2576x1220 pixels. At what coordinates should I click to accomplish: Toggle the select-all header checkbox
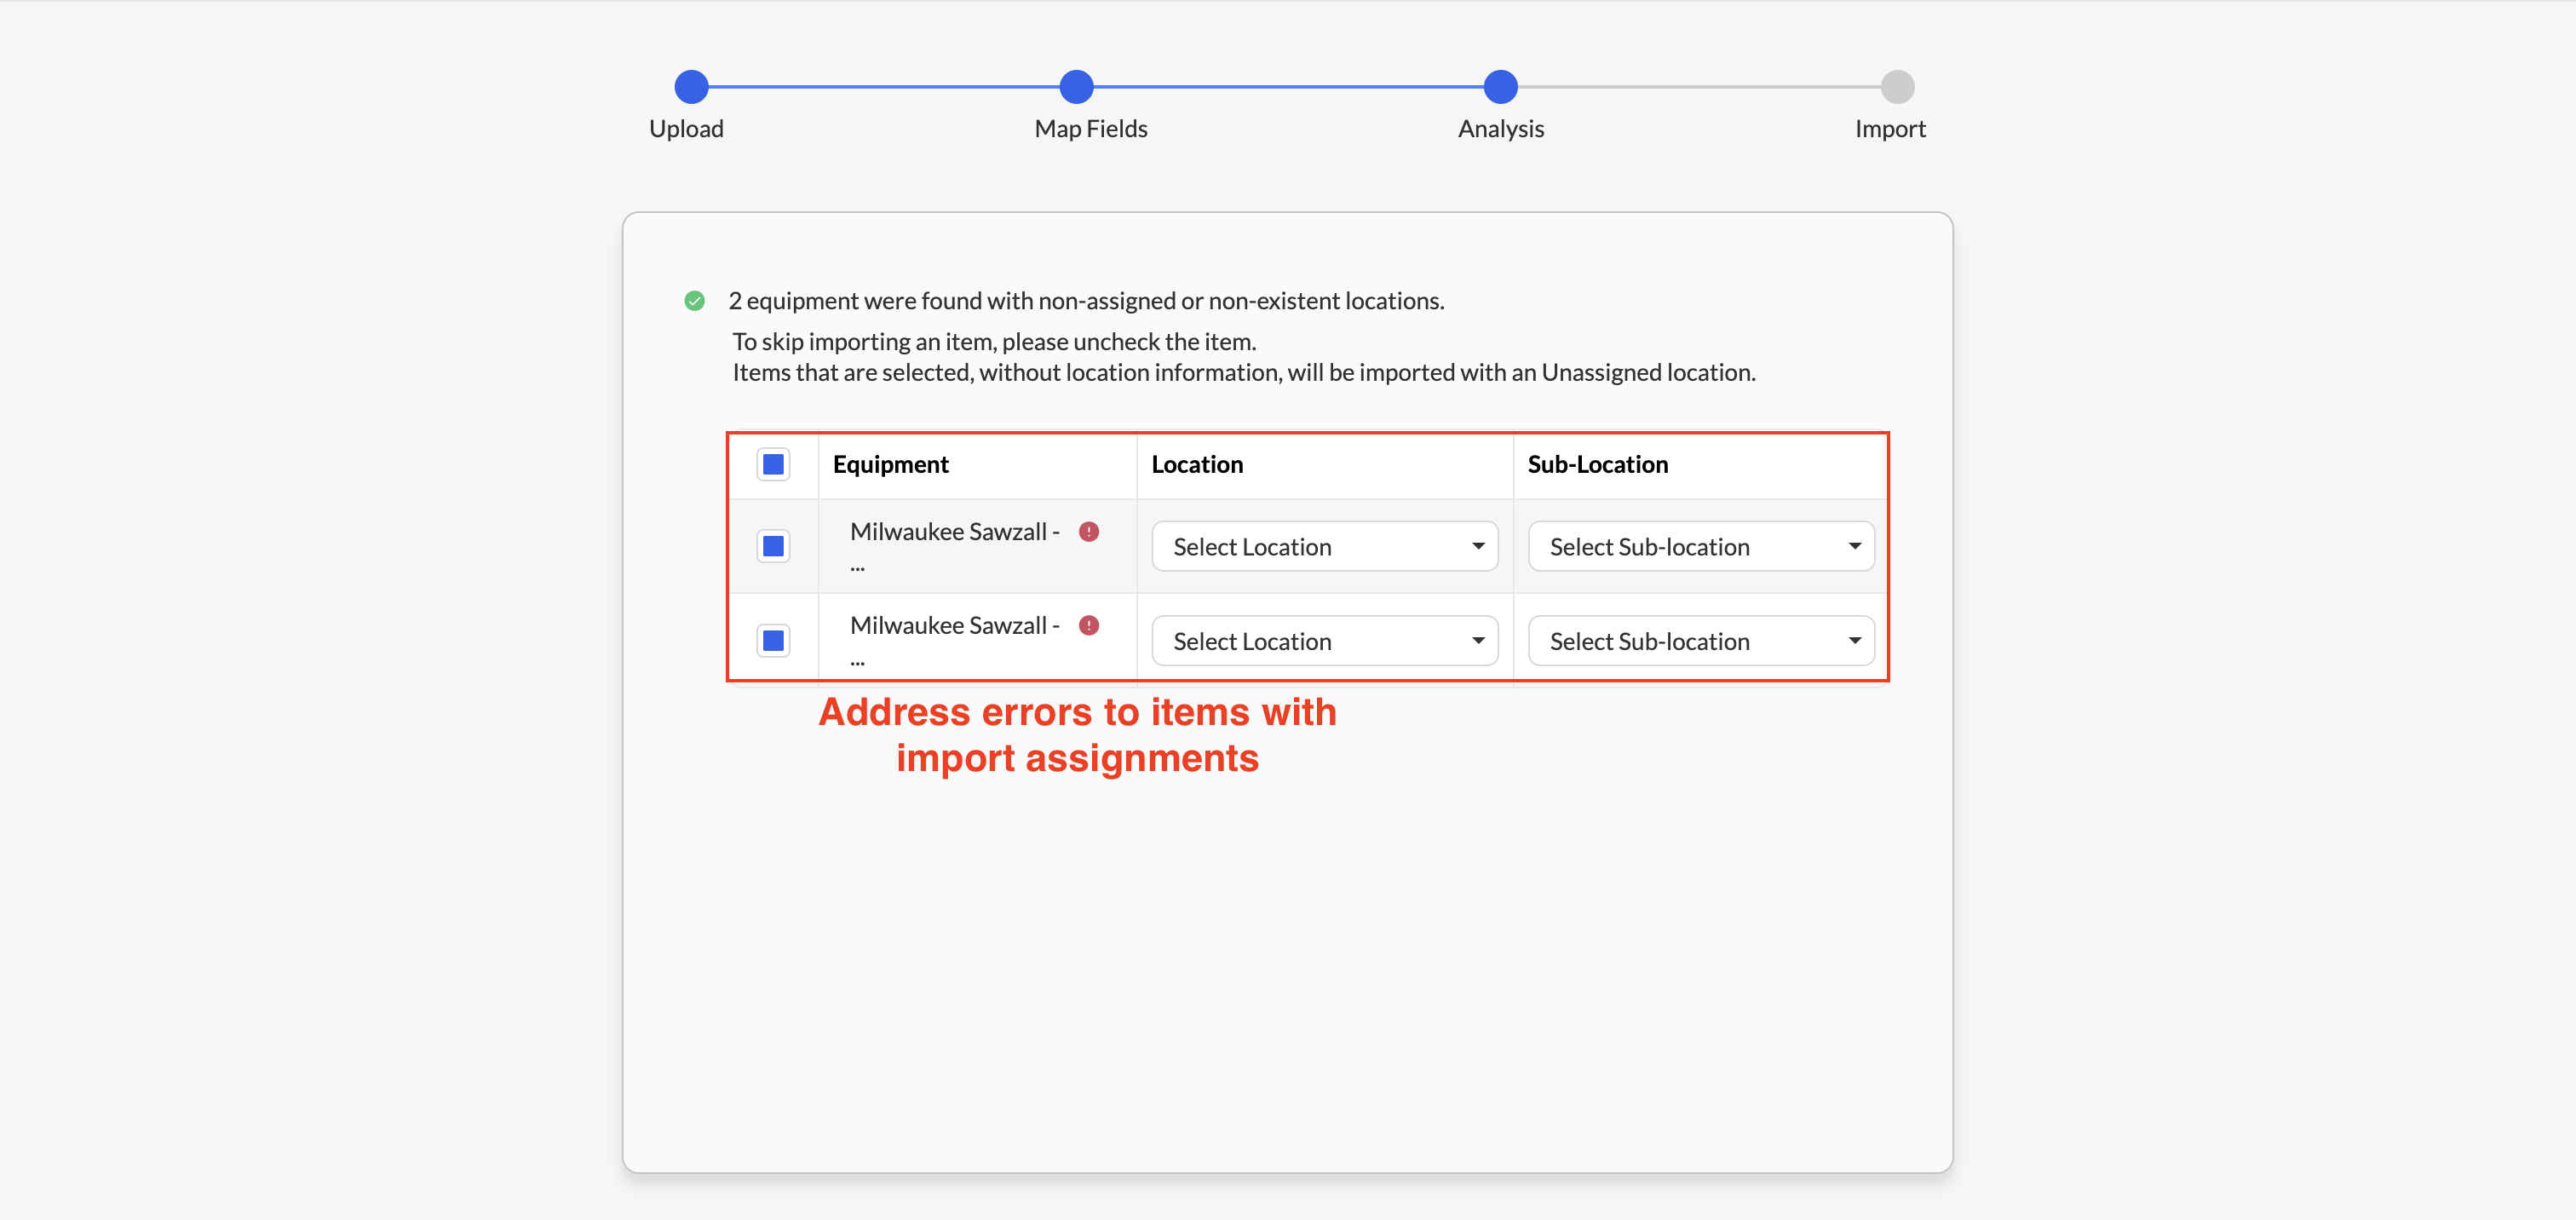click(x=773, y=464)
